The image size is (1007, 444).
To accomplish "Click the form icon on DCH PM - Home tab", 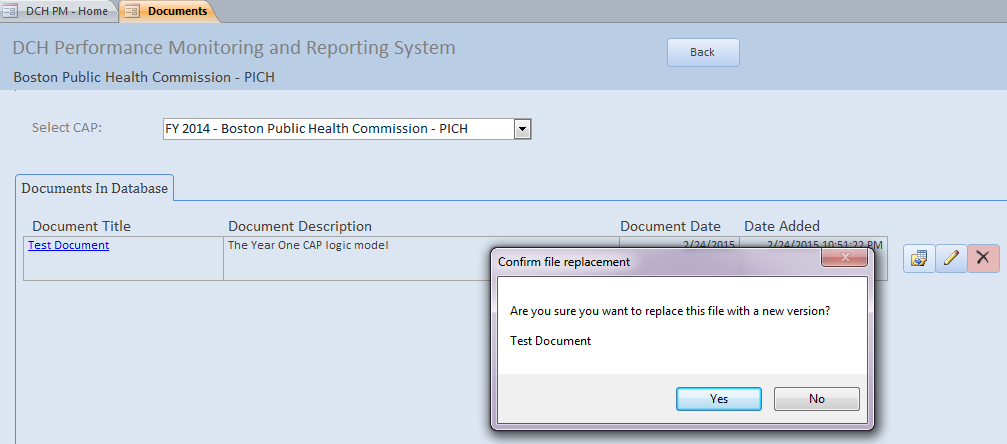I will [13, 11].
